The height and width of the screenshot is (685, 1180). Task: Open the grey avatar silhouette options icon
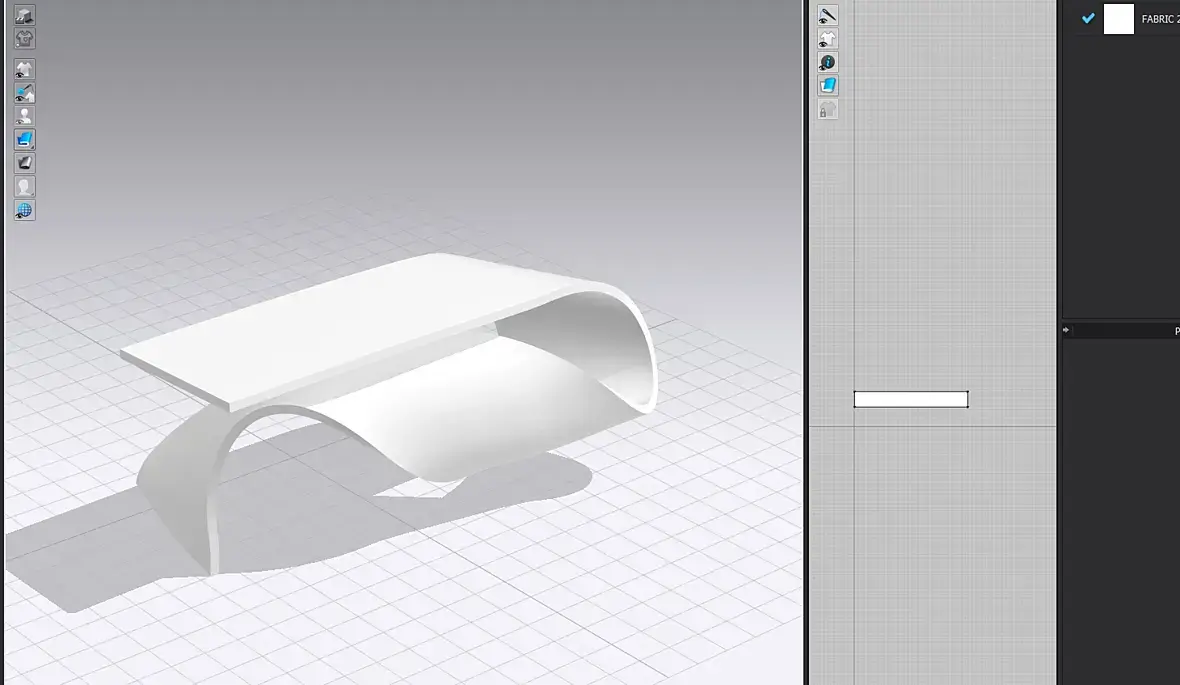24,186
